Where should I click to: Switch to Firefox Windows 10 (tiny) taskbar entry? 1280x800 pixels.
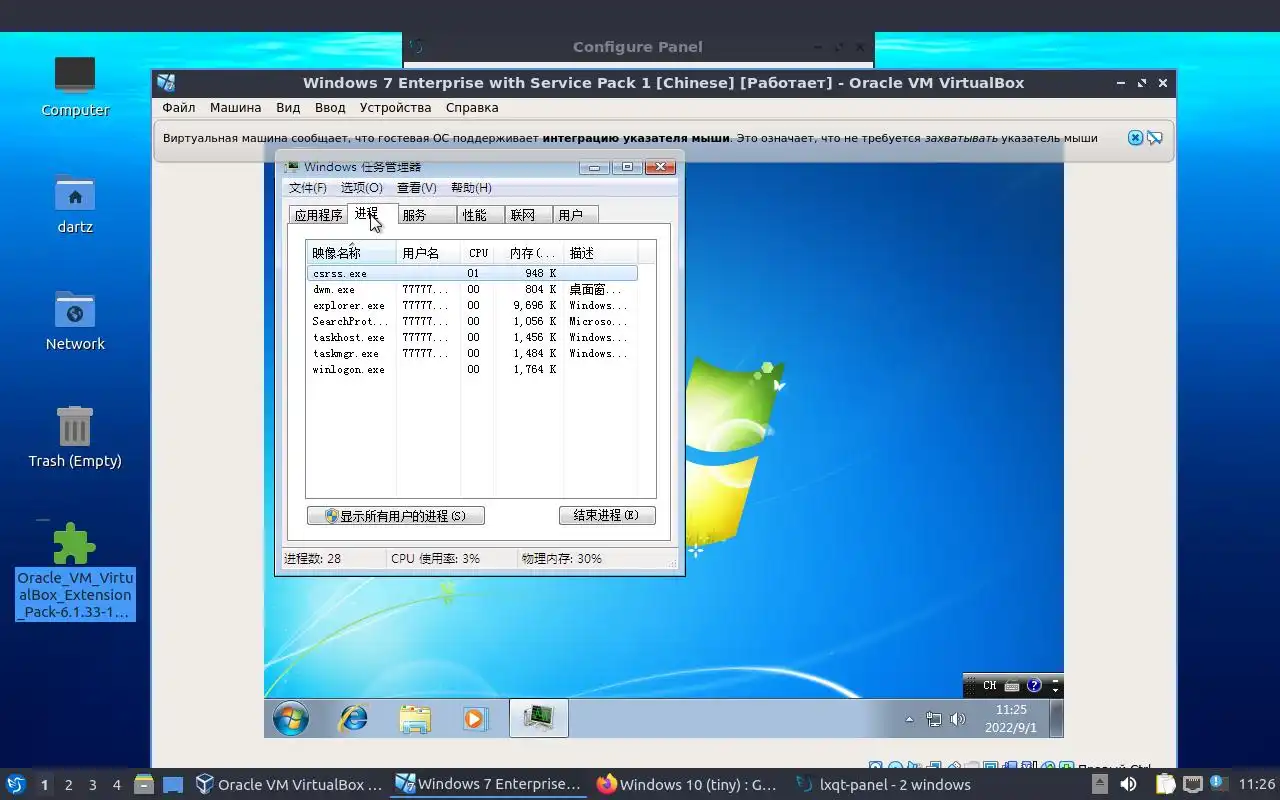tap(687, 784)
